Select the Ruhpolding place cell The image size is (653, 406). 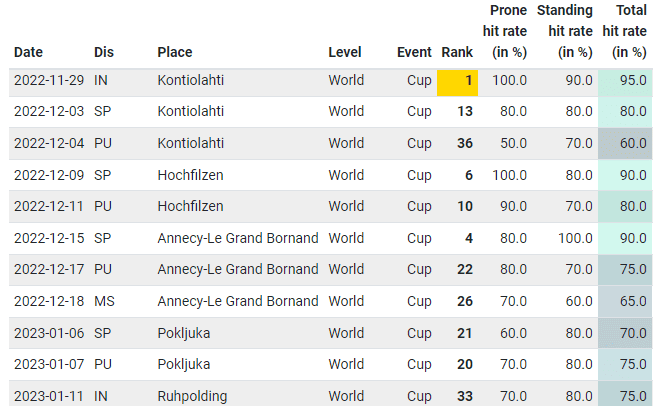pyautogui.click(x=193, y=396)
